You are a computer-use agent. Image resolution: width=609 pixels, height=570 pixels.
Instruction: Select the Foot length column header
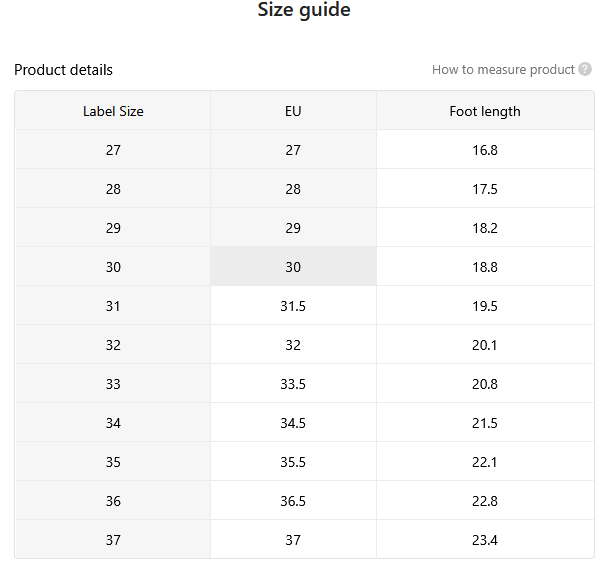click(485, 111)
